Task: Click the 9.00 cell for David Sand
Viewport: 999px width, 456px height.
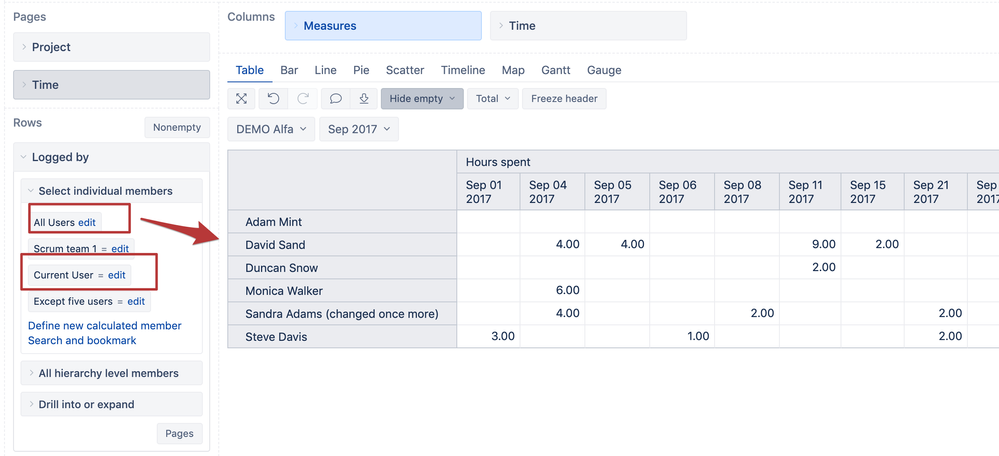Action: click(810, 245)
